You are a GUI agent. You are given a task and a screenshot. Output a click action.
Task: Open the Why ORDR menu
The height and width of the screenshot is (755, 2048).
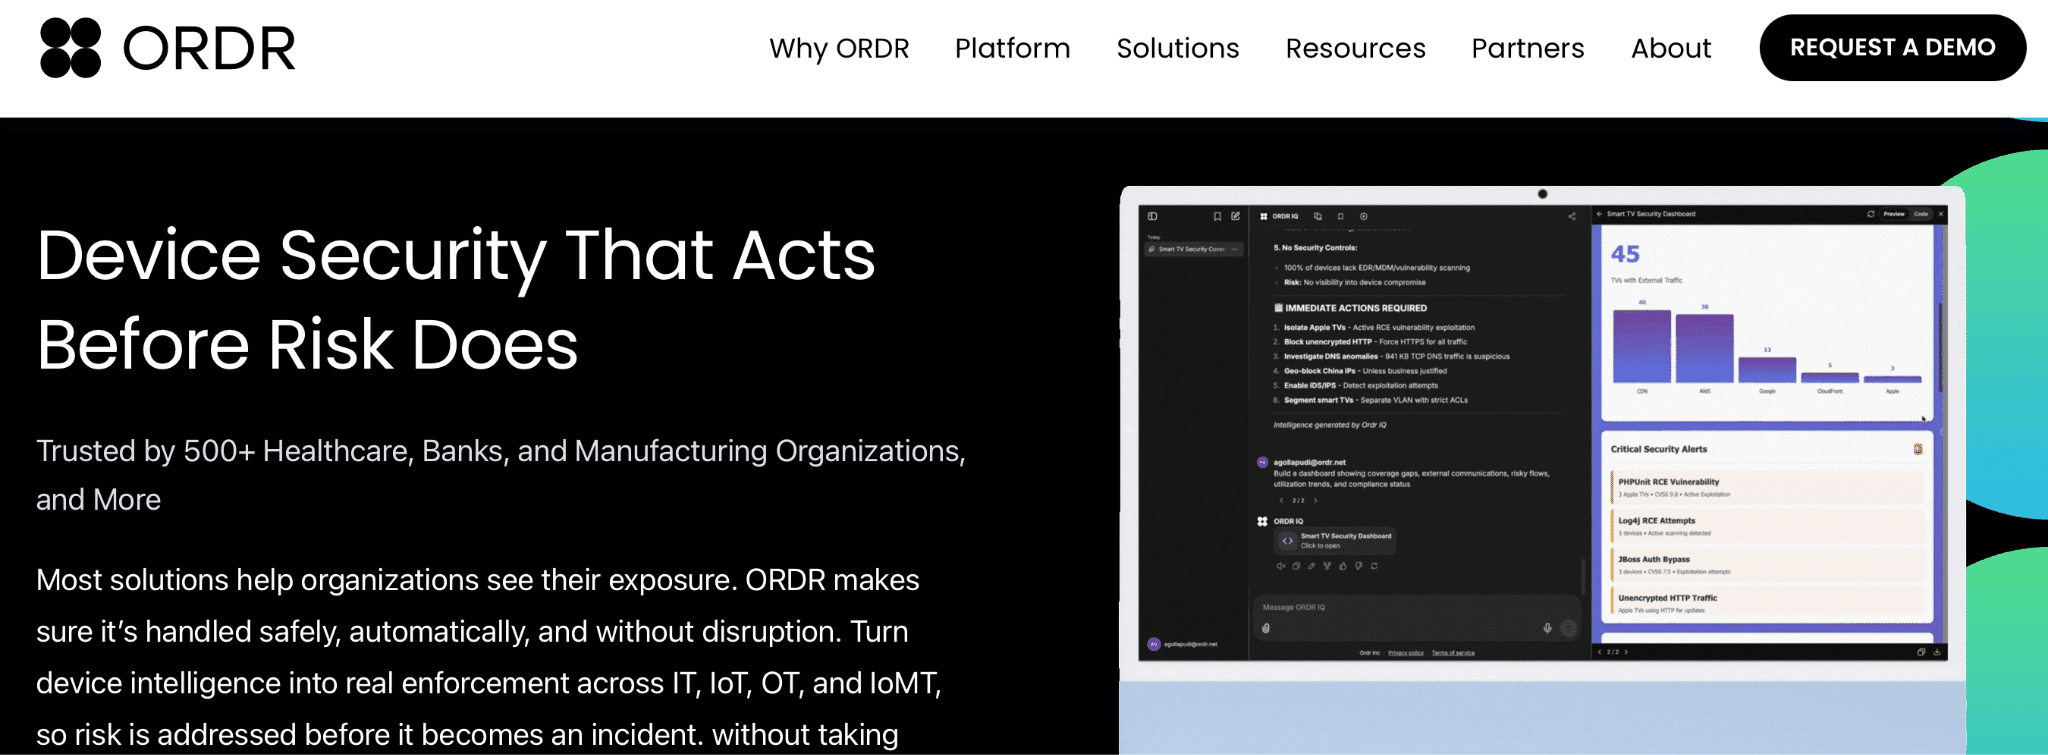click(x=839, y=48)
